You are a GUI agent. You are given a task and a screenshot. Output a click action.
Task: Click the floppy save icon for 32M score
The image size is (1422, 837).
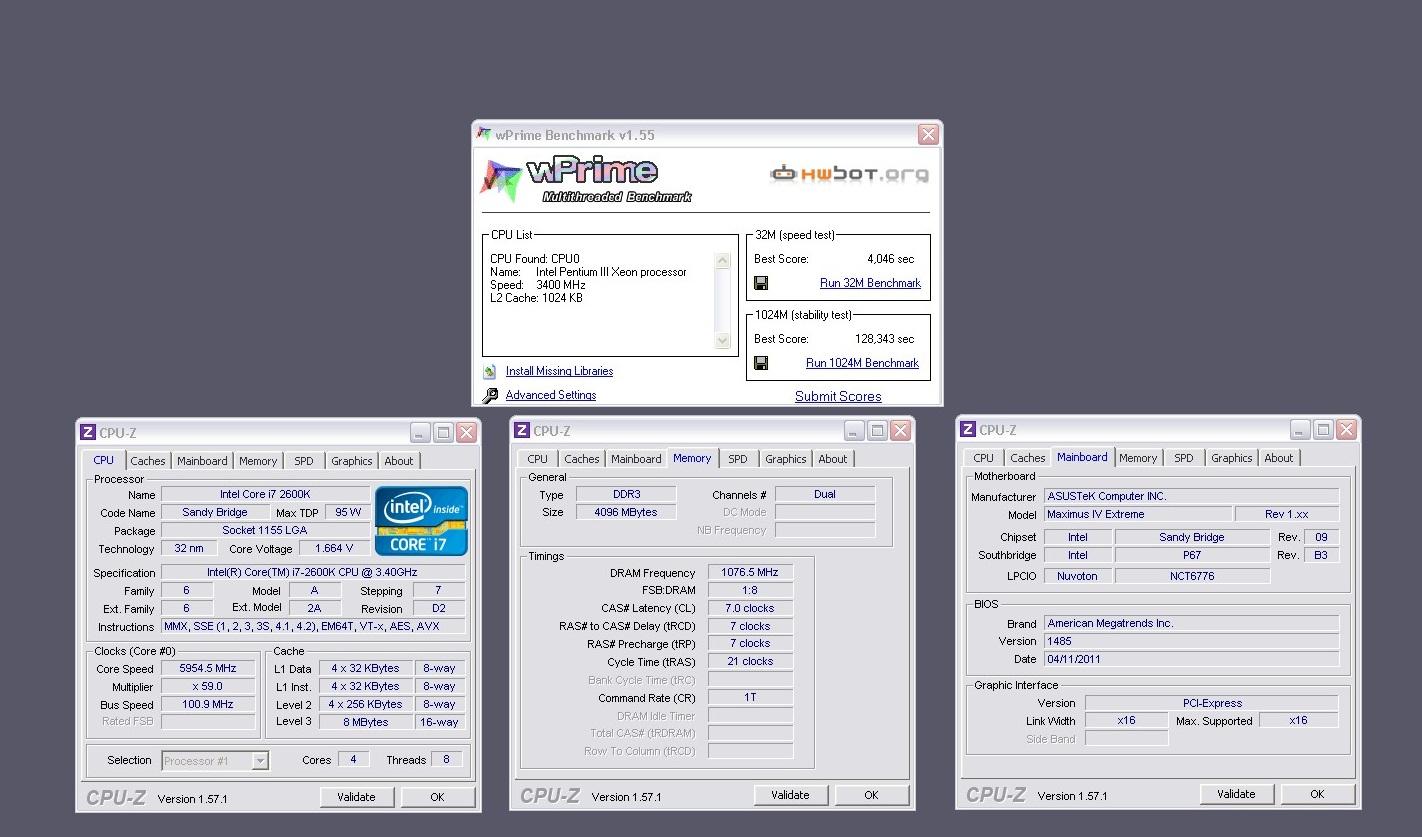pos(761,283)
